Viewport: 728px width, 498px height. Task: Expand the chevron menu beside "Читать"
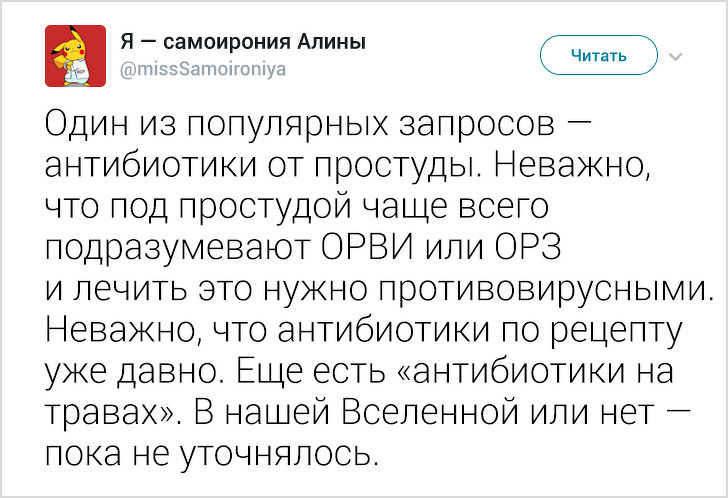click(x=672, y=56)
